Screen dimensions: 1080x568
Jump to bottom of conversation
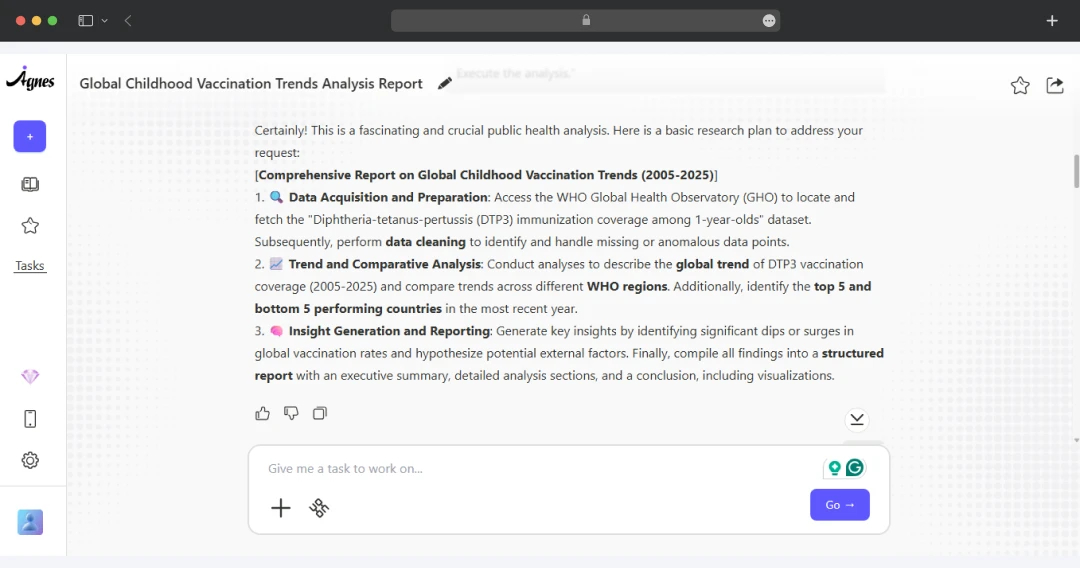pos(856,419)
